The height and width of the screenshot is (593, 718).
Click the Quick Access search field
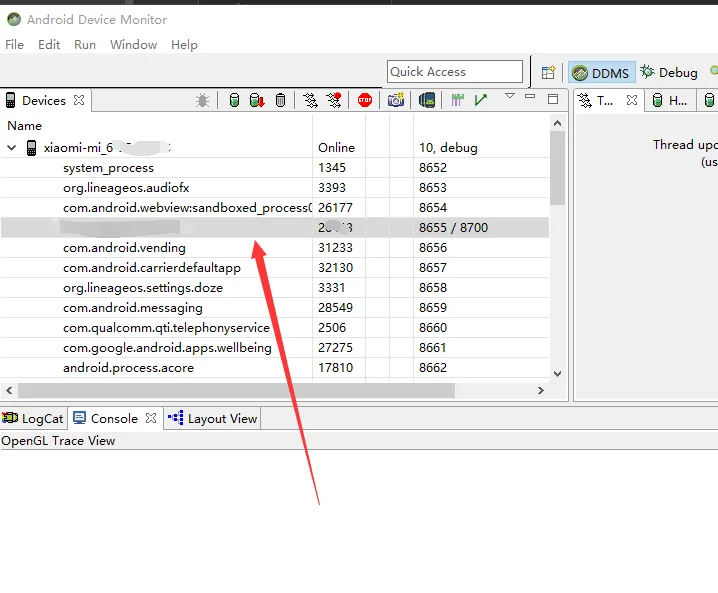[454, 72]
